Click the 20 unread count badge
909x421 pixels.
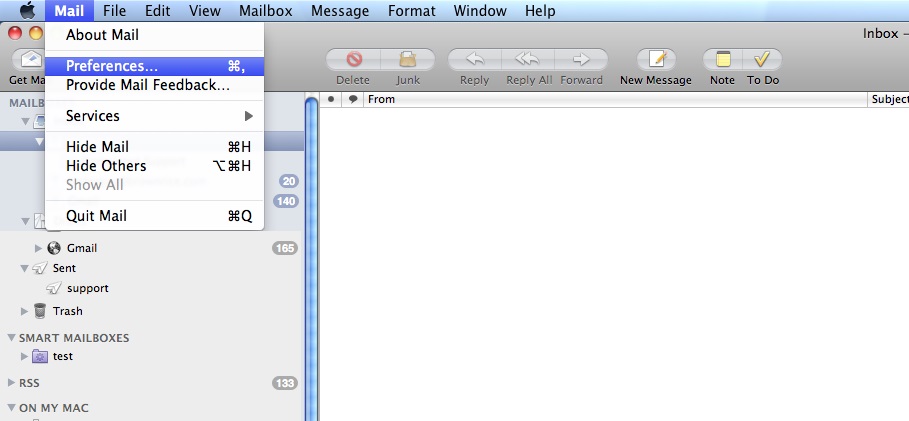pyautogui.click(x=288, y=182)
